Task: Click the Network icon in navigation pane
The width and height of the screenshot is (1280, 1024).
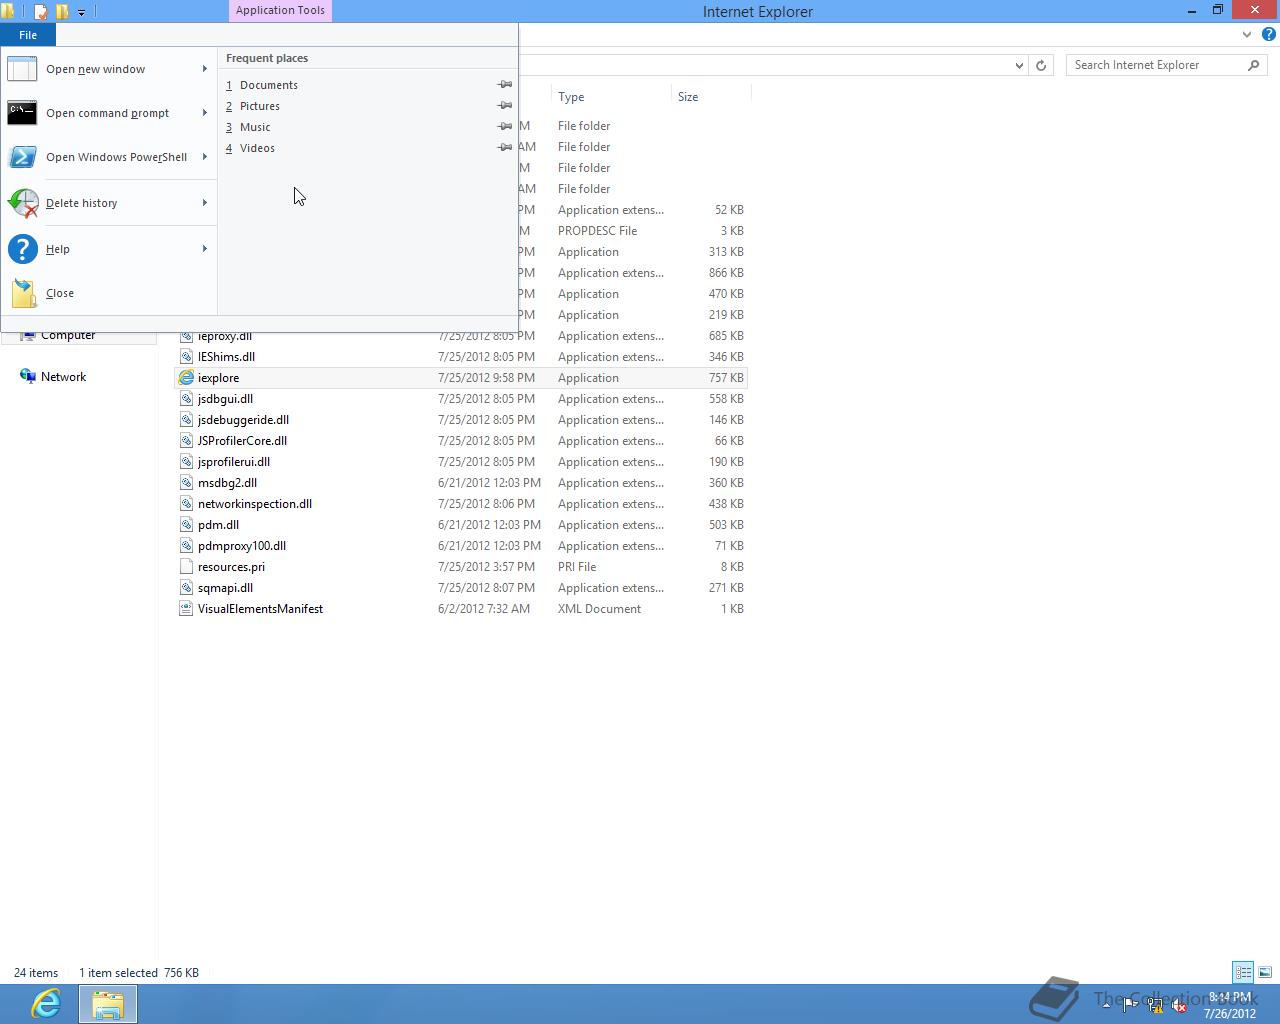Action: tap(28, 377)
